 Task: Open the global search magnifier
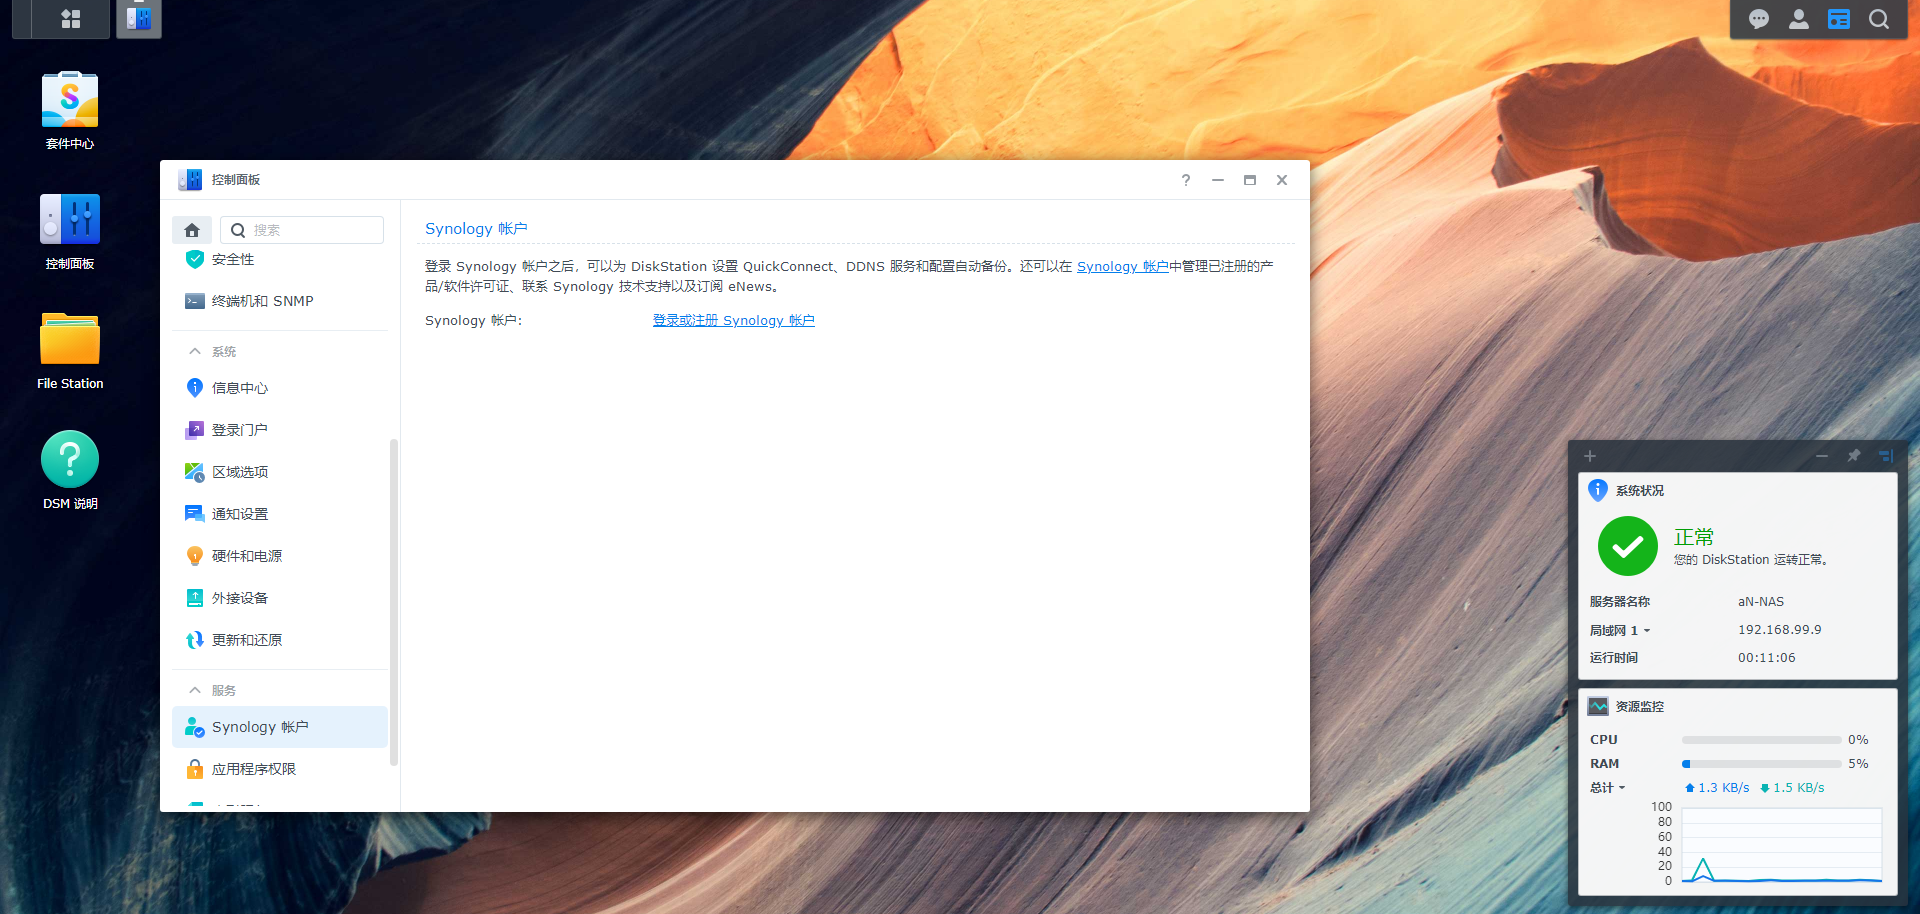pos(1879,19)
